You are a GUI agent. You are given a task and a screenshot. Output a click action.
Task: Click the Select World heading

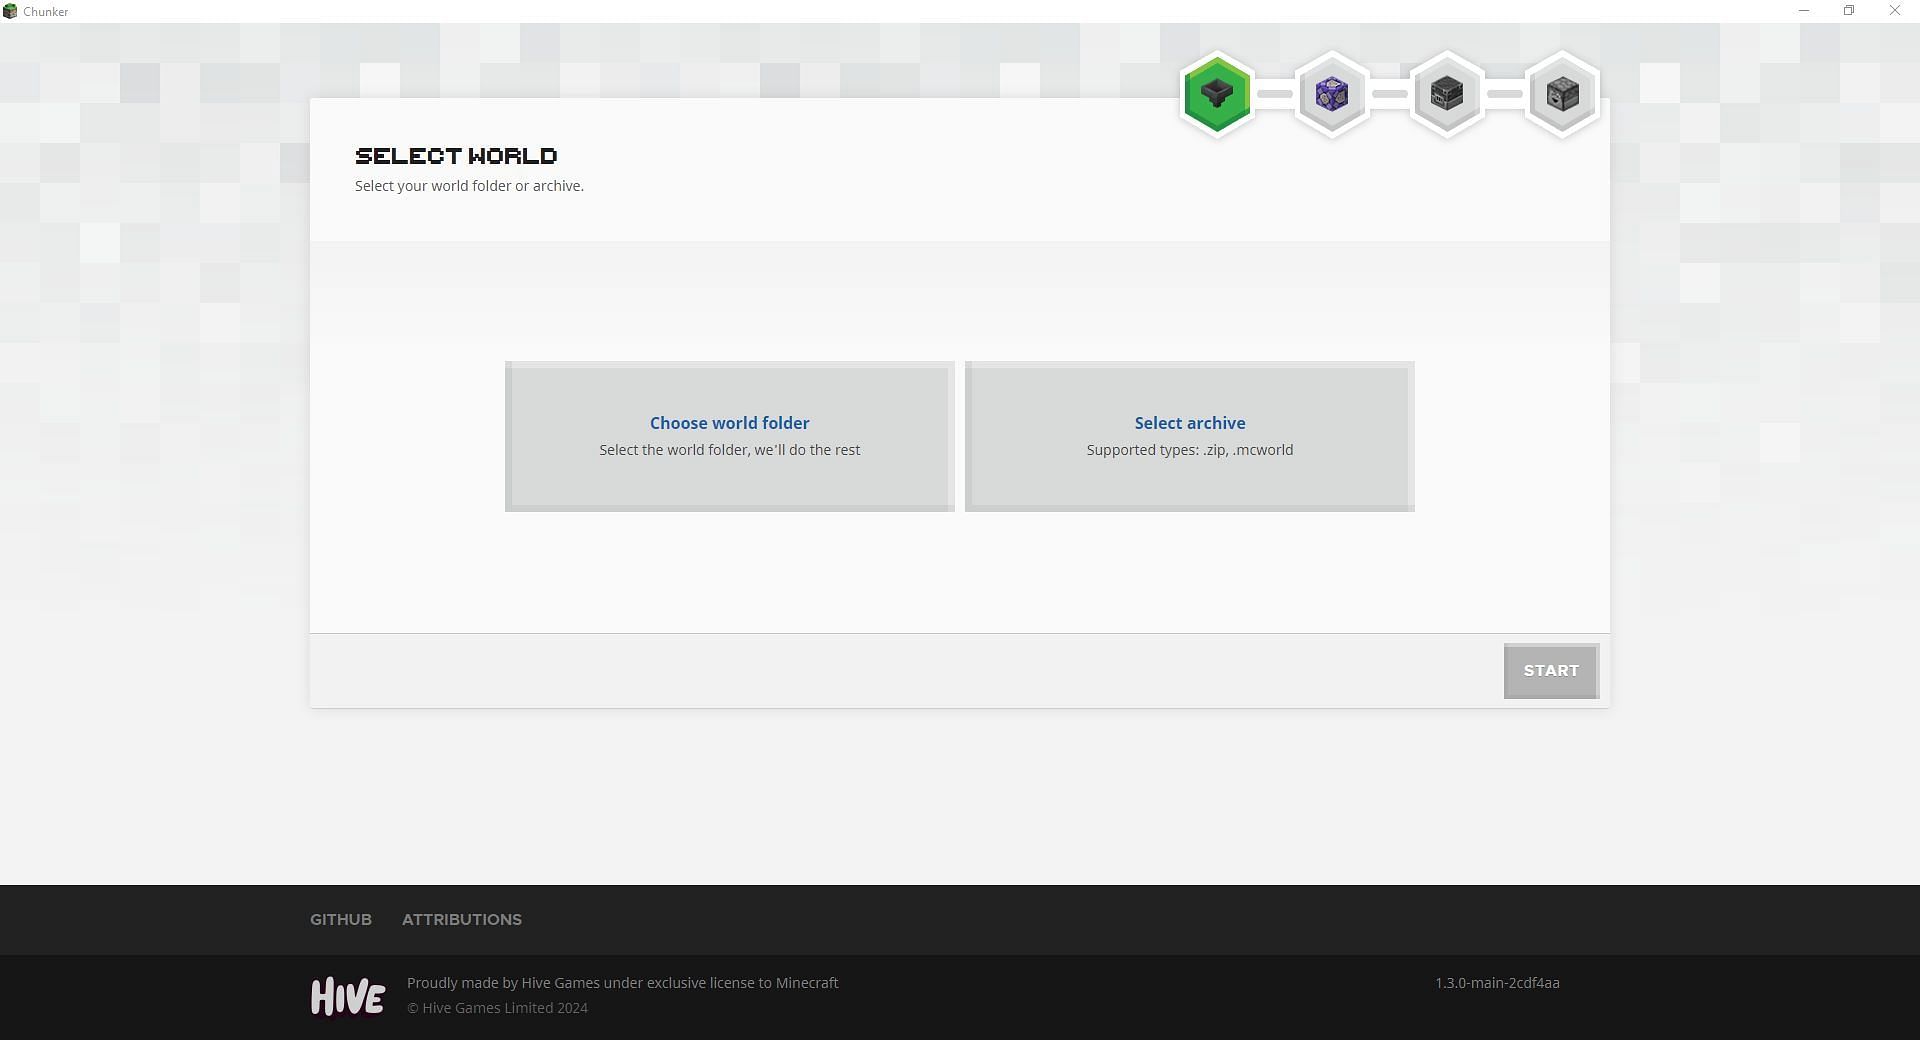456,156
